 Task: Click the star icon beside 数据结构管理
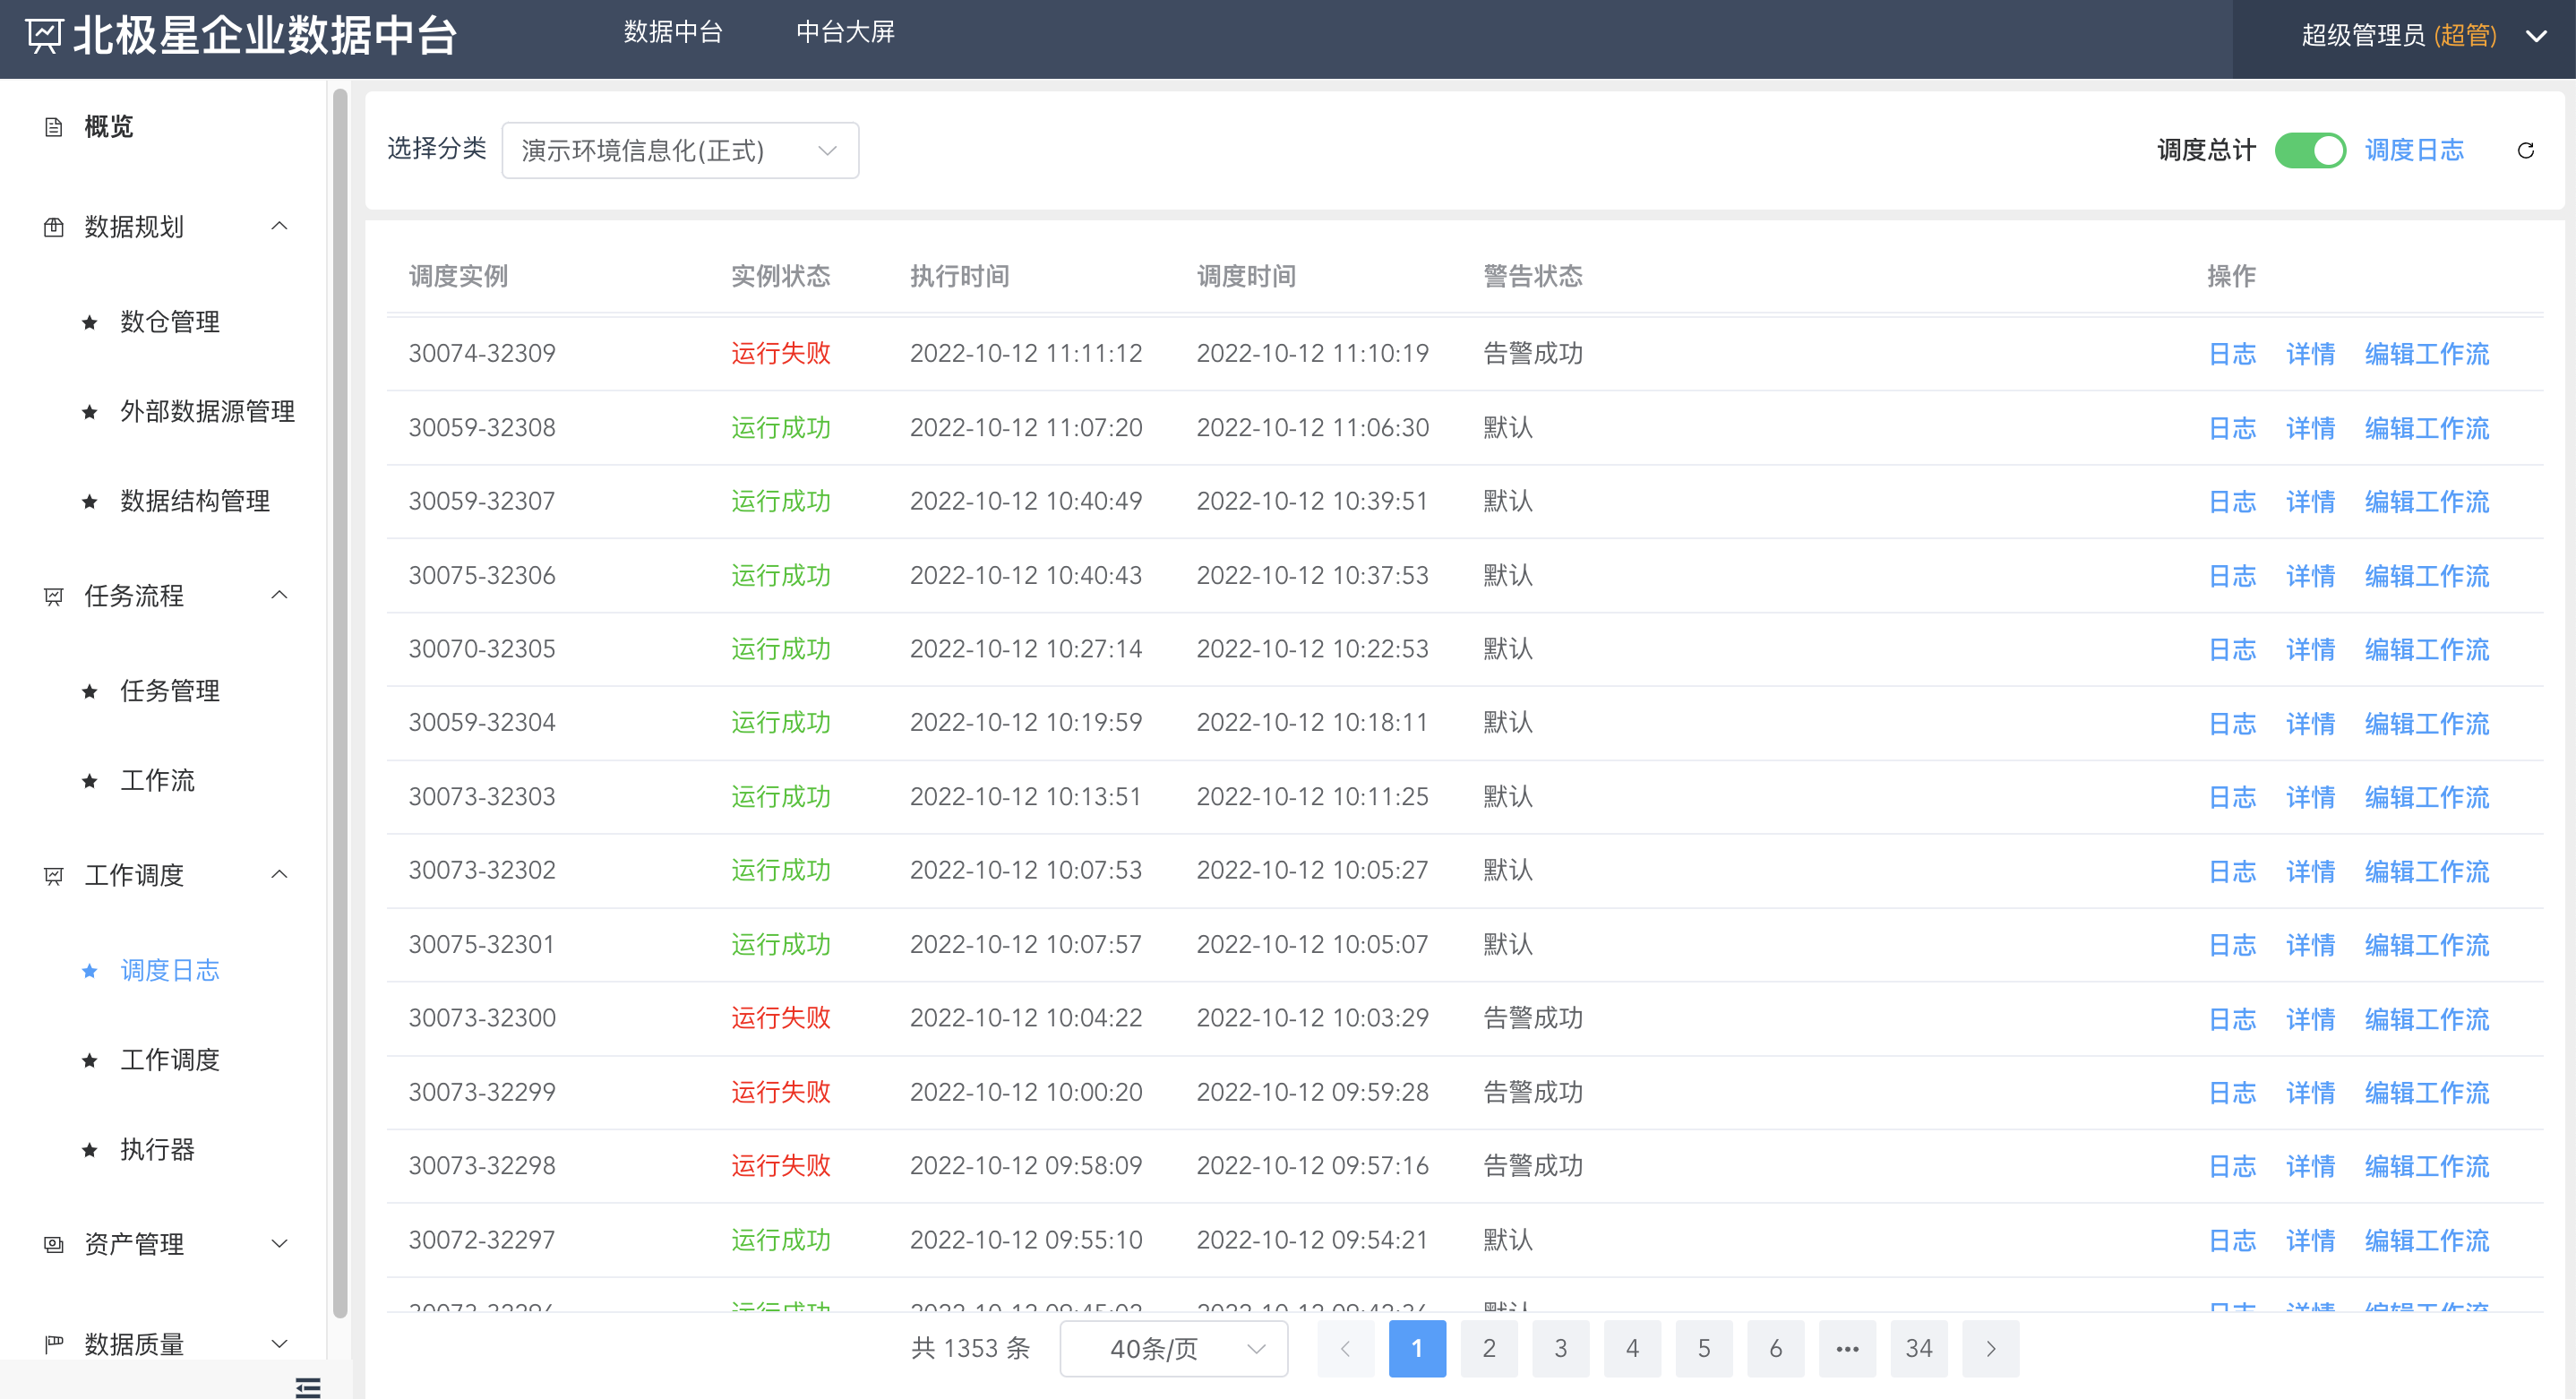click(90, 501)
